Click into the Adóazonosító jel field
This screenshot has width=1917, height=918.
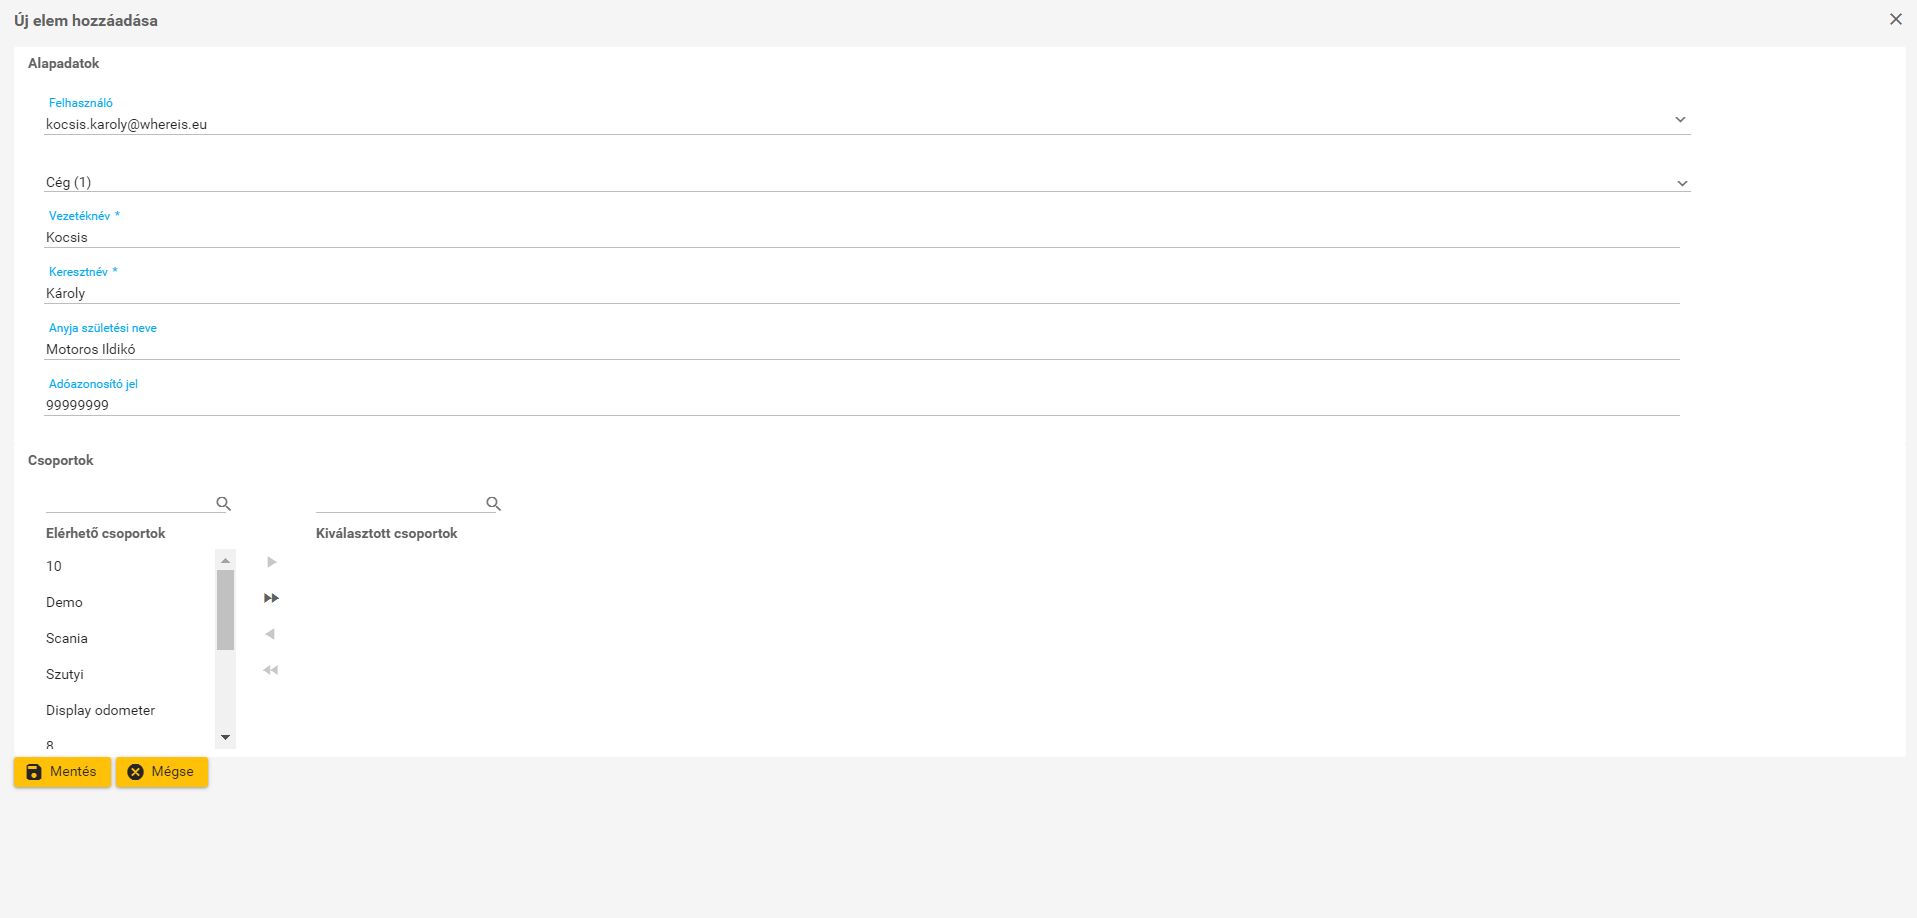pos(860,405)
